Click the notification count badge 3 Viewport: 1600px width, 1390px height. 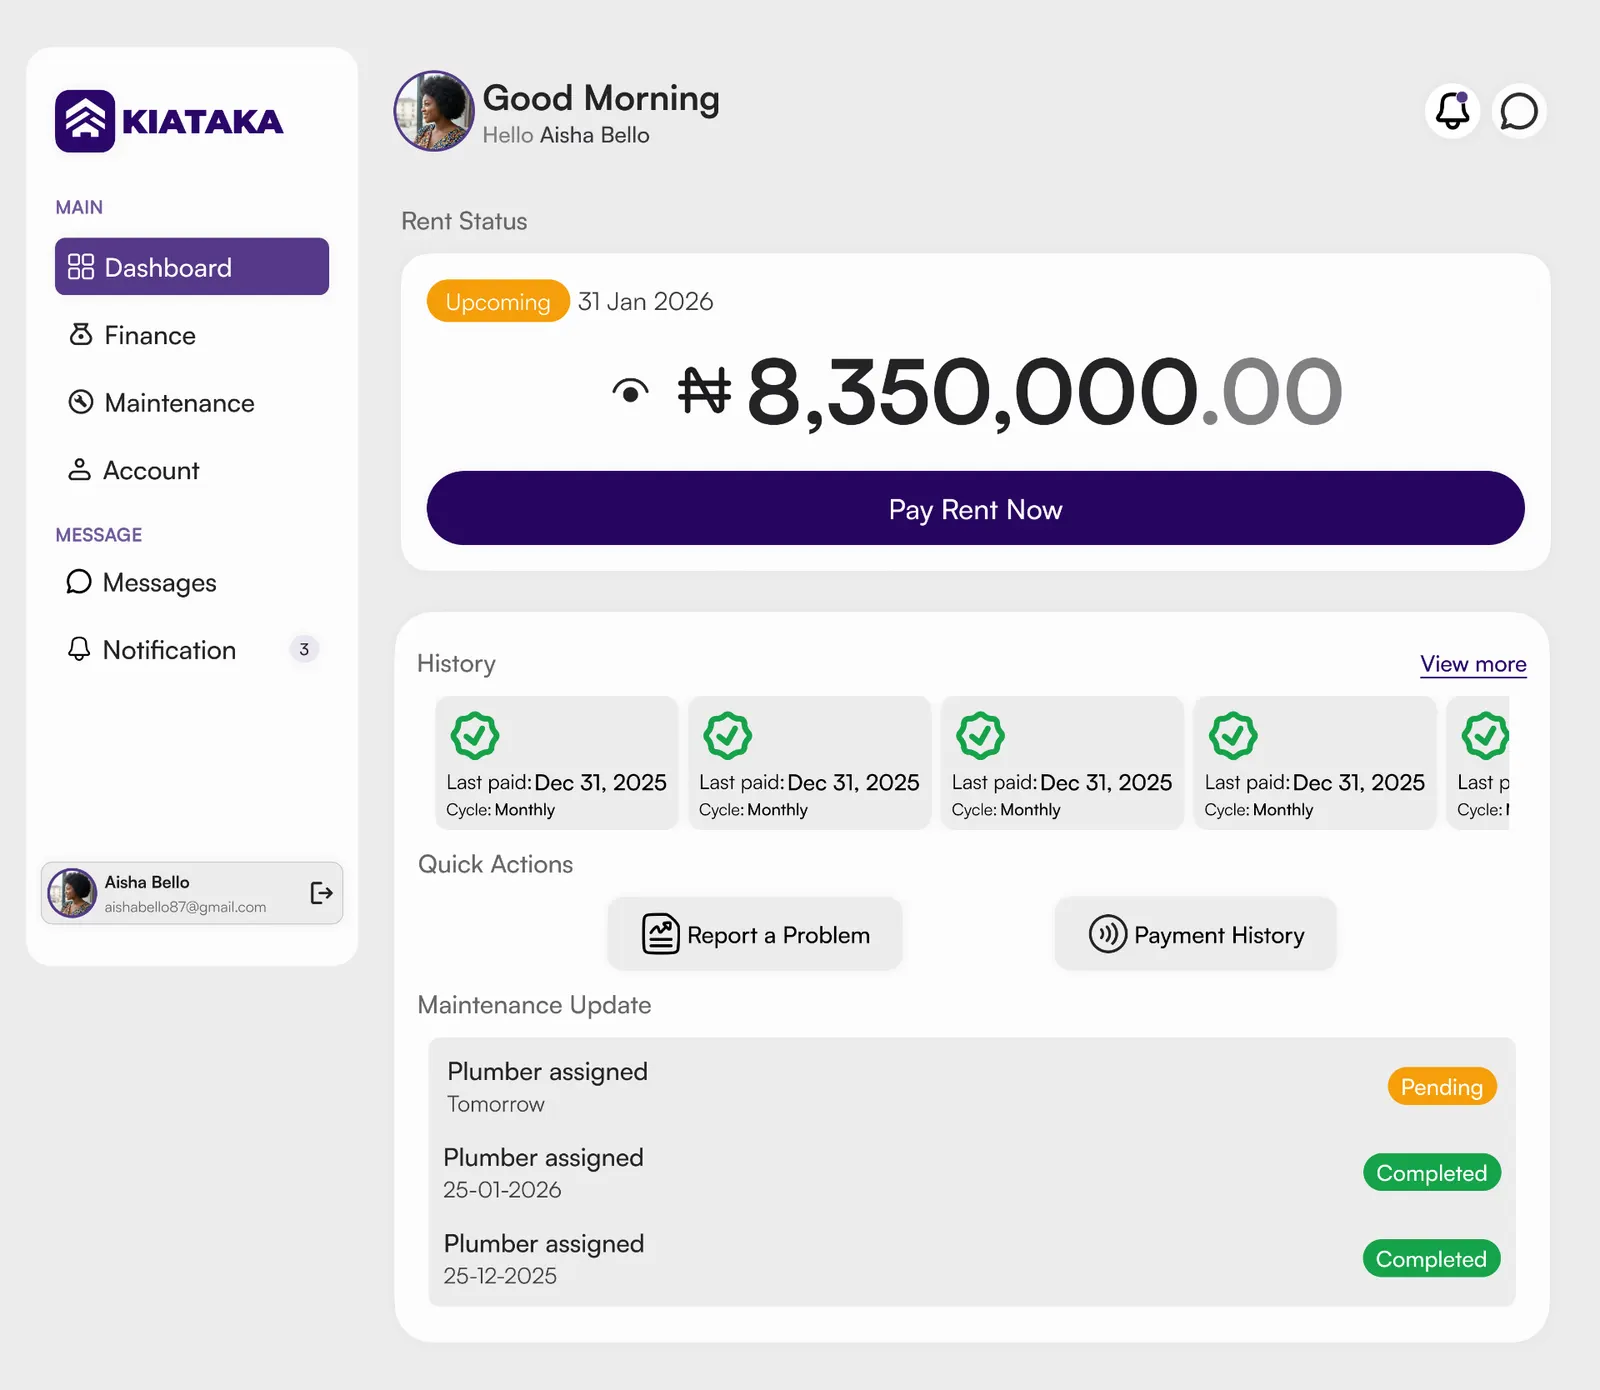[304, 649]
